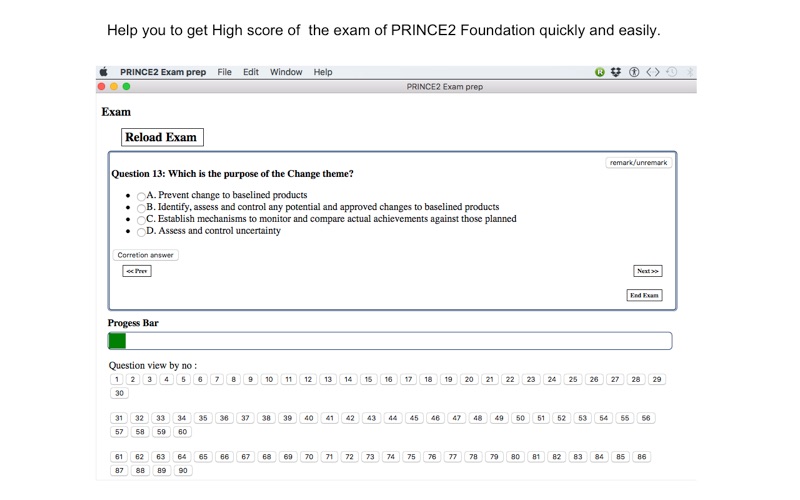Advance with the Next button
The height and width of the screenshot is (500, 800).
click(647, 271)
